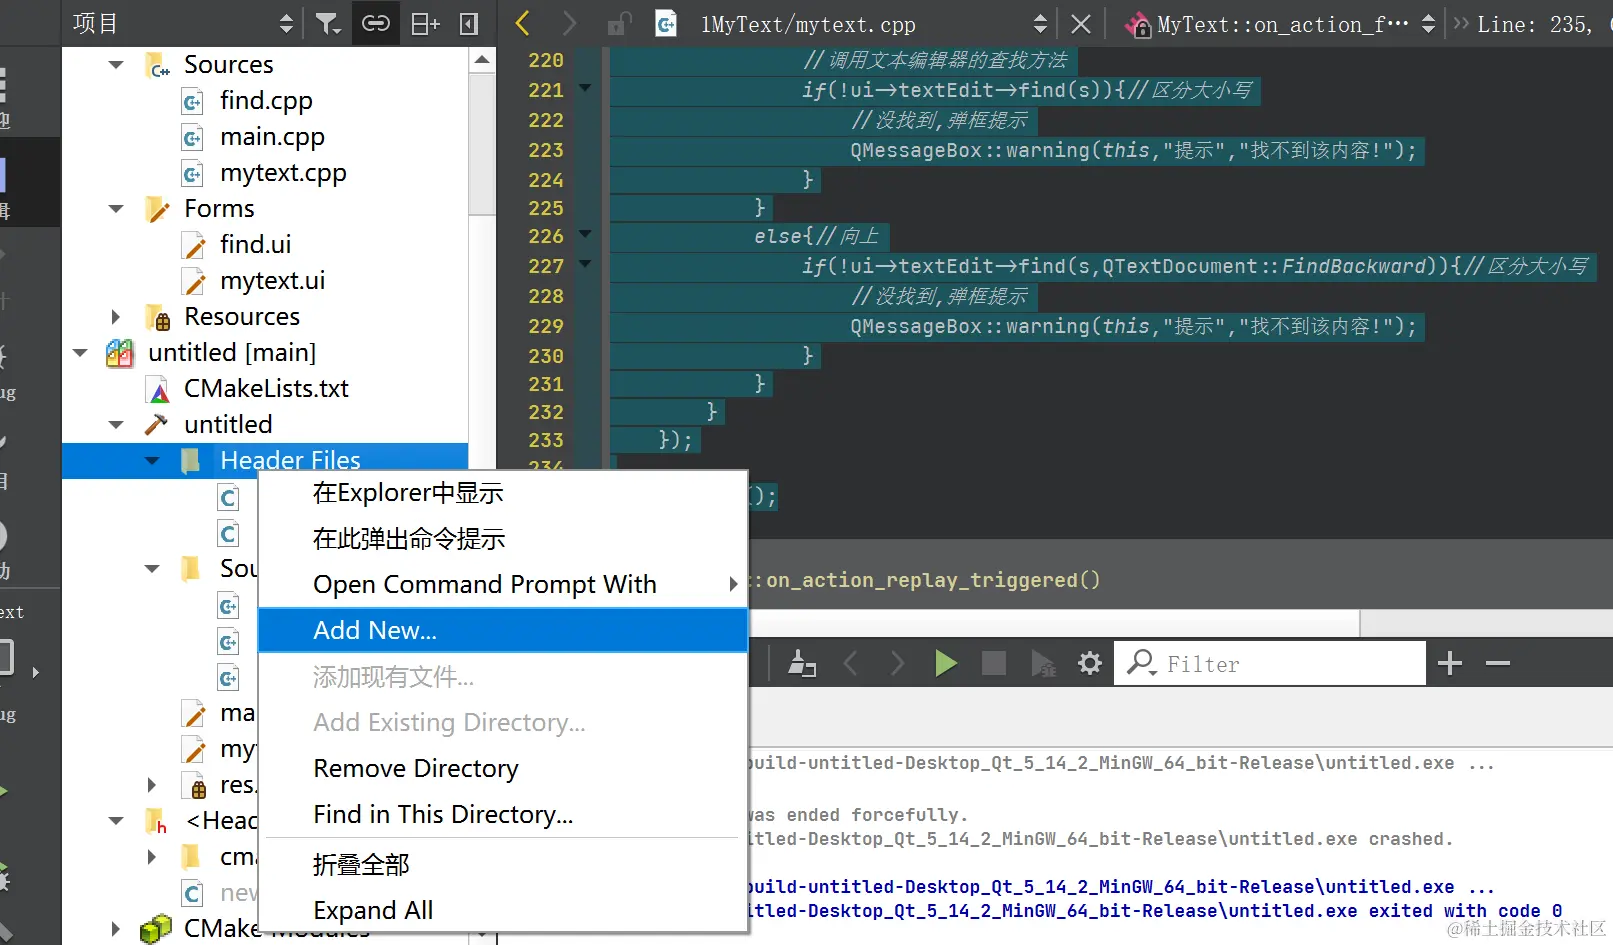Open the project tree filter options
The height and width of the screenshot is (945, 1613).
[x=328, y=23]
